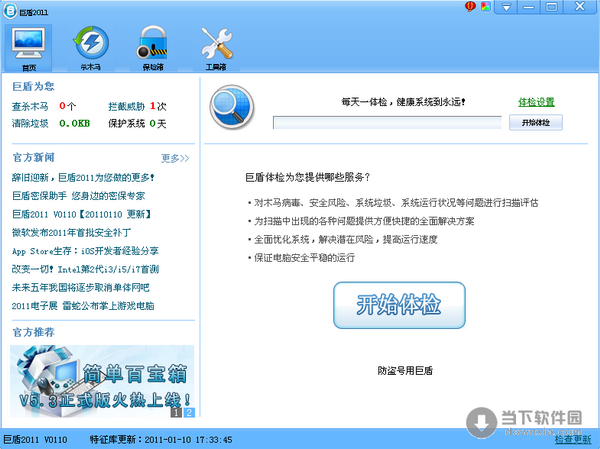This screenshot has height=449, width=600.
Task: Open the colorful skin icon in title bar
Action: pos(486,7)
